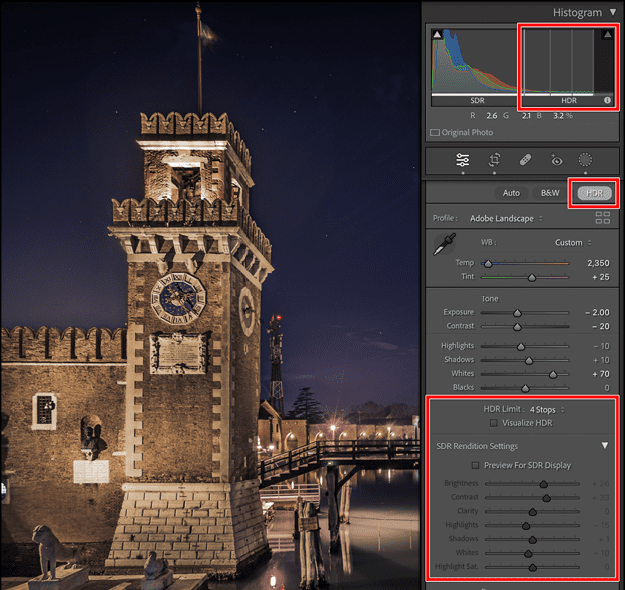Click the SDR label under histogram
Image resolution: width=625 pixels, height=590 pixels.
point(477,100)
